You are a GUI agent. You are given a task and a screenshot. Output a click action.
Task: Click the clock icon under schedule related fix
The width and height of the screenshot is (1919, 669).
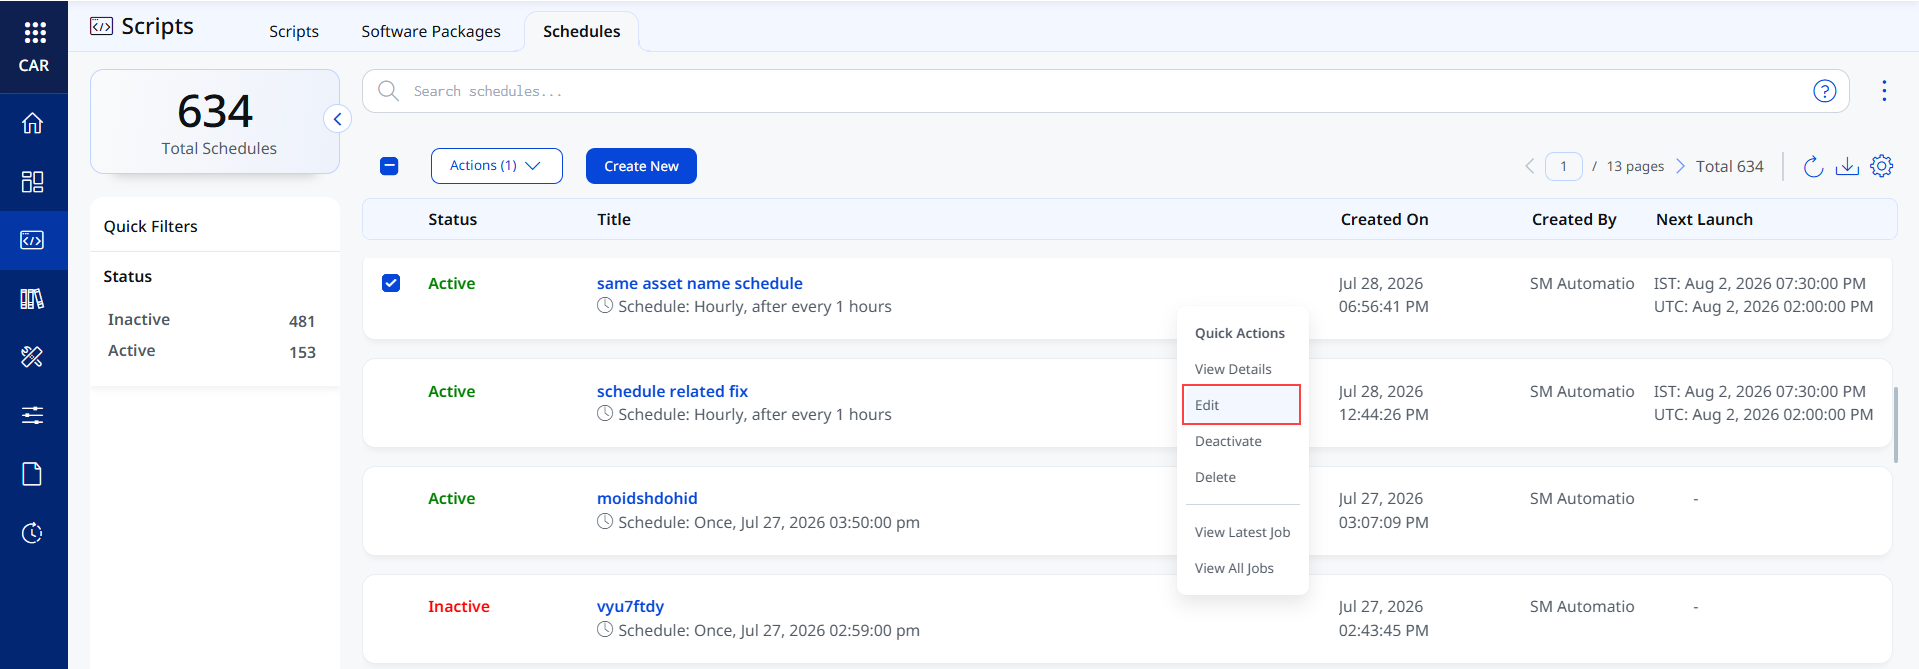click(605, 414)
